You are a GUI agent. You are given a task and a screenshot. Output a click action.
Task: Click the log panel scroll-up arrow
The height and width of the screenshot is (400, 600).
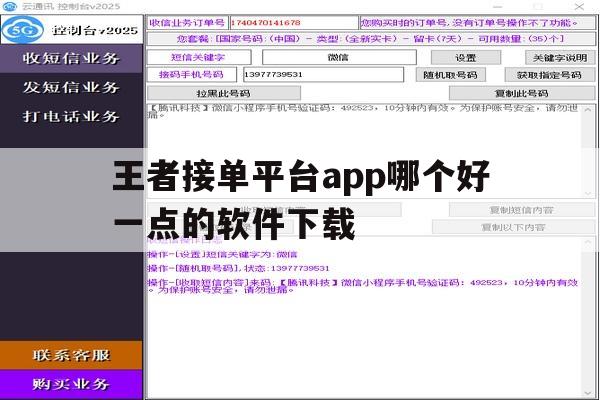pos(588,242)
